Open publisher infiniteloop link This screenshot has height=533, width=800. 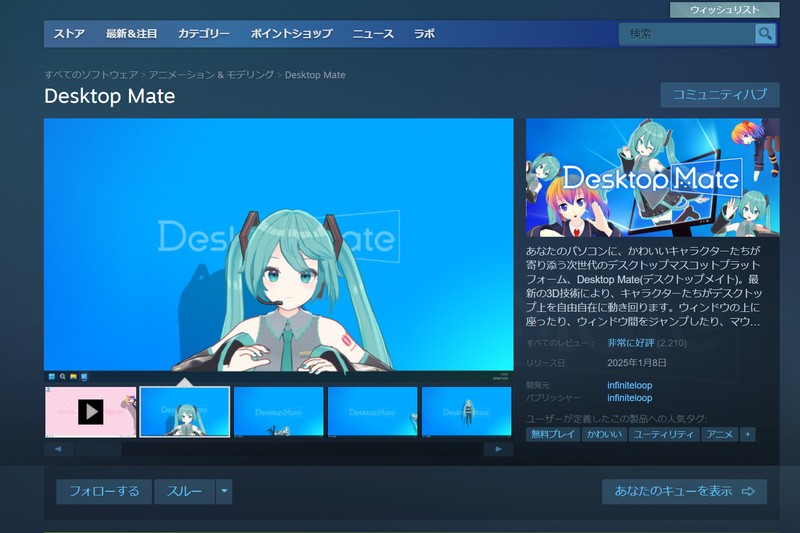click(x=630, y=398)
